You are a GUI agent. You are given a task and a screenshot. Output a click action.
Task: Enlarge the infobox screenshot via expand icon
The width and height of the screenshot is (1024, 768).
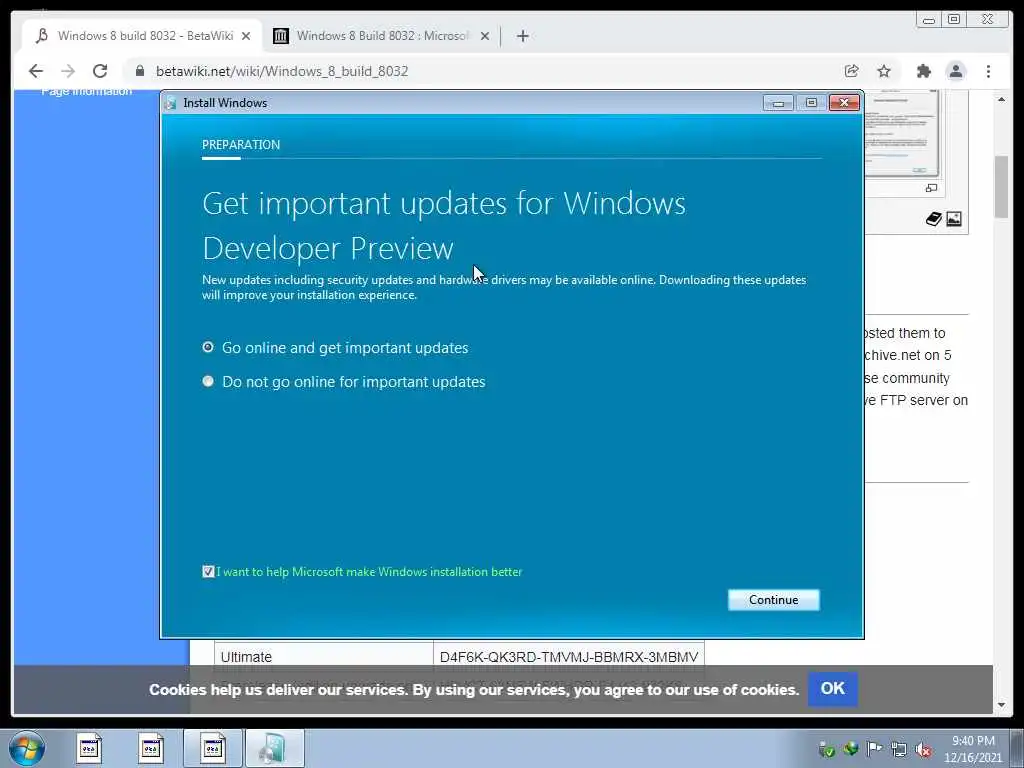[931, 188]
